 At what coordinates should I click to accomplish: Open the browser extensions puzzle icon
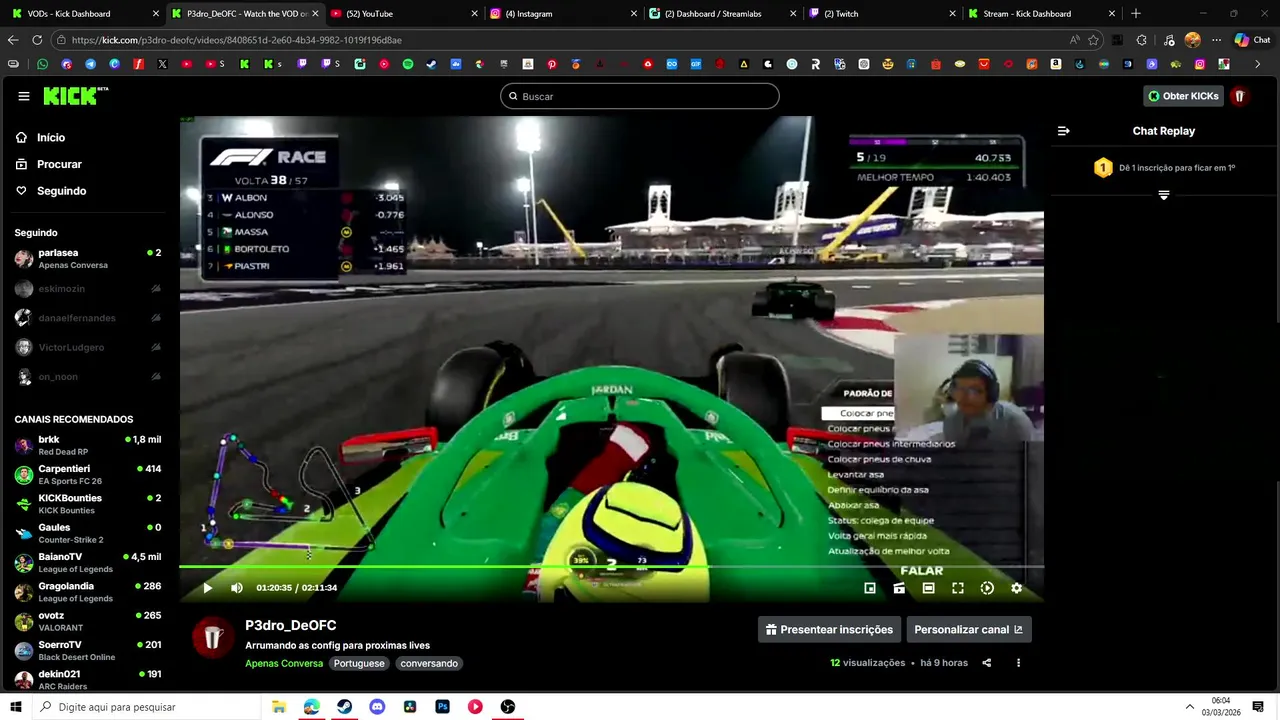1142,40
